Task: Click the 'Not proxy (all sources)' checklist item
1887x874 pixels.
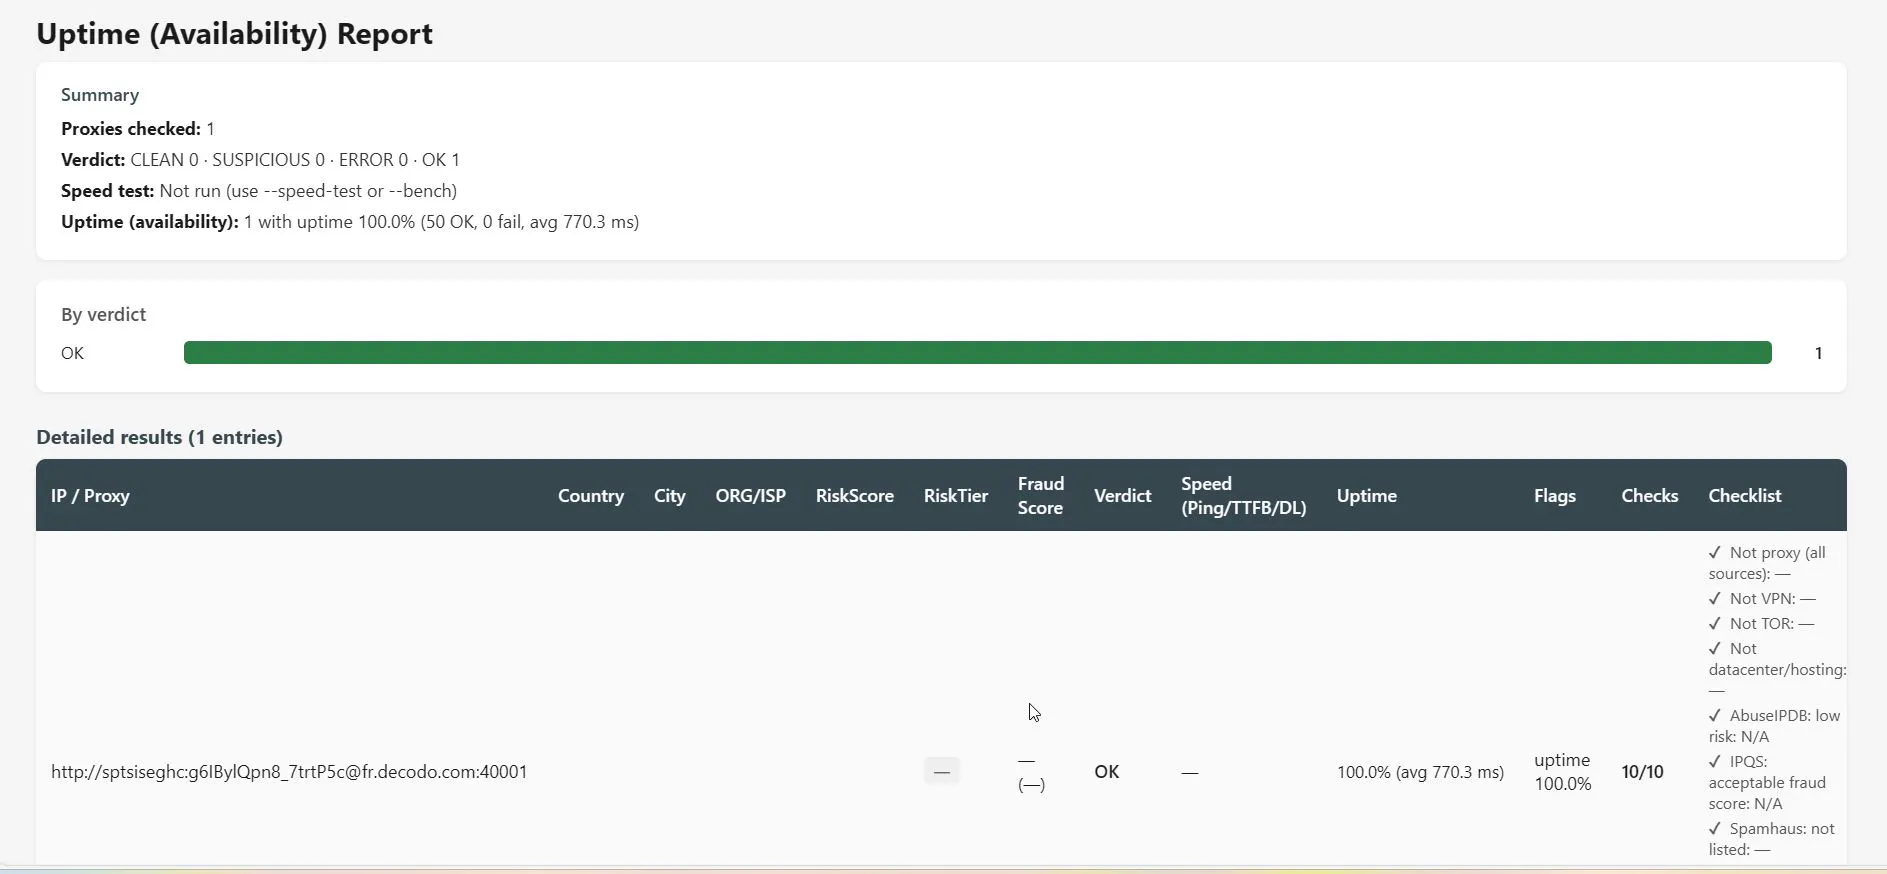Action: pyautogui.click(x=1768, y=563)
